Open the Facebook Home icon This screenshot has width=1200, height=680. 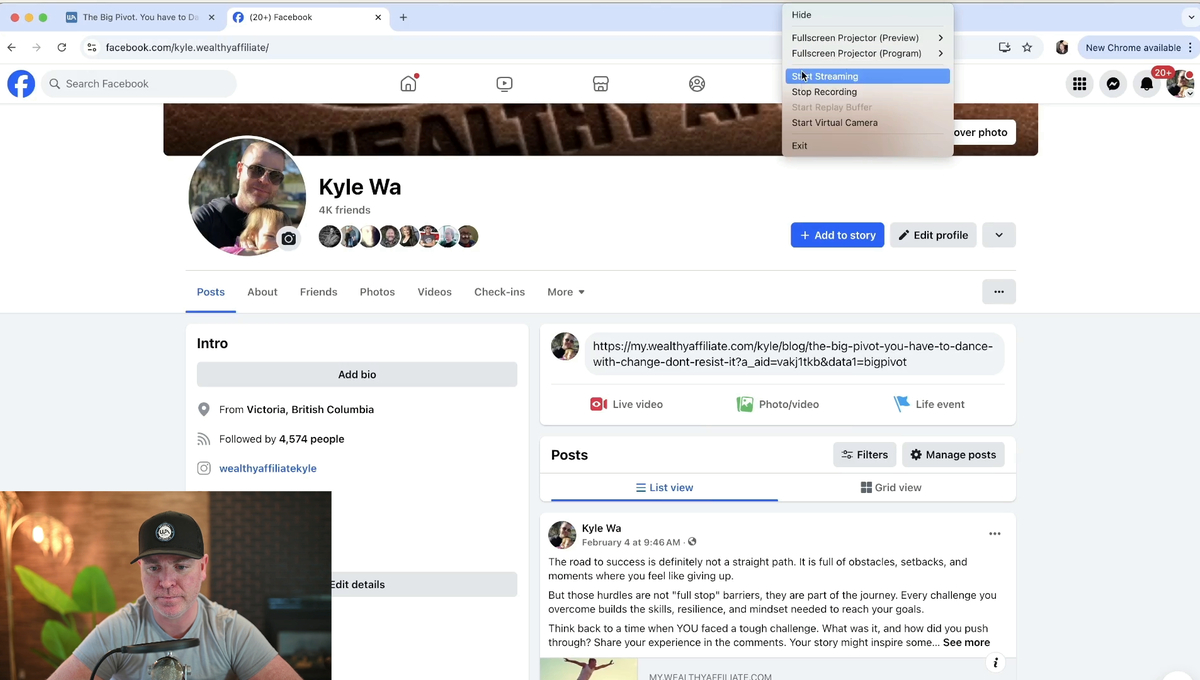coord(408,84)
